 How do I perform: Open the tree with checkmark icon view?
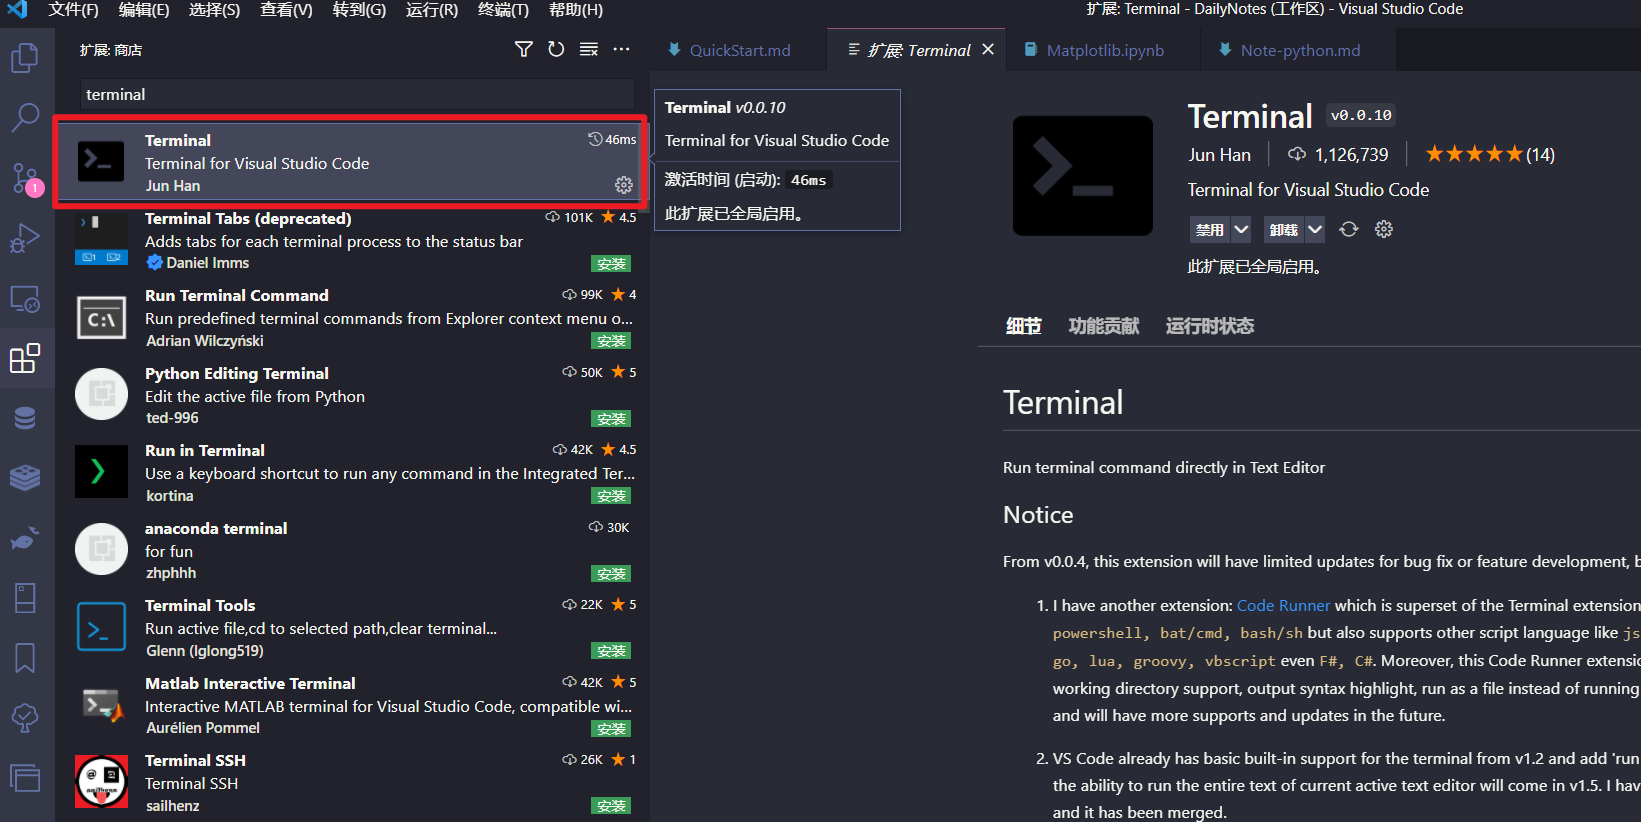pos(25,717)
